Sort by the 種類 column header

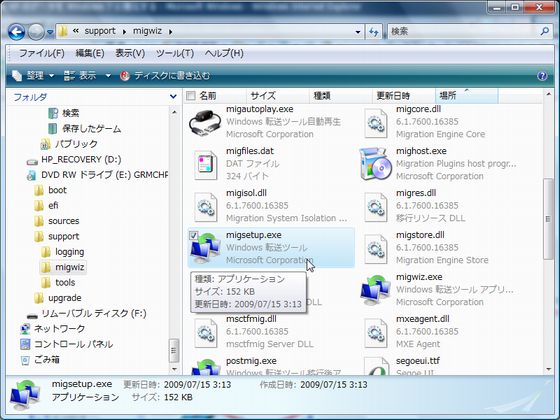pyautogui.click(x=322, y=96)
